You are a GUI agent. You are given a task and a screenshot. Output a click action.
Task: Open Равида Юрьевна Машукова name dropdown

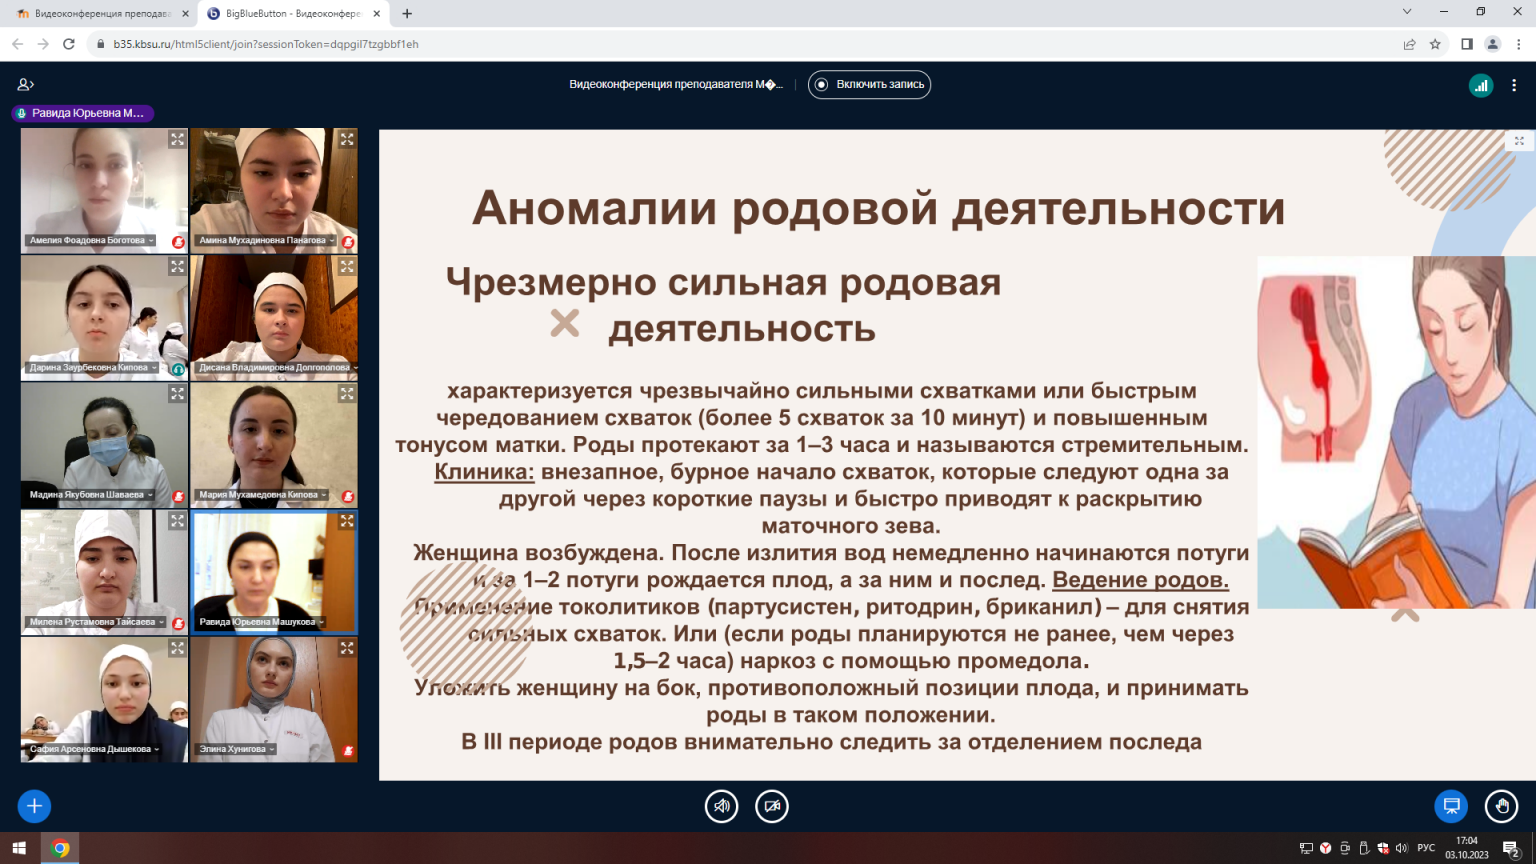[x=261, y=622]
